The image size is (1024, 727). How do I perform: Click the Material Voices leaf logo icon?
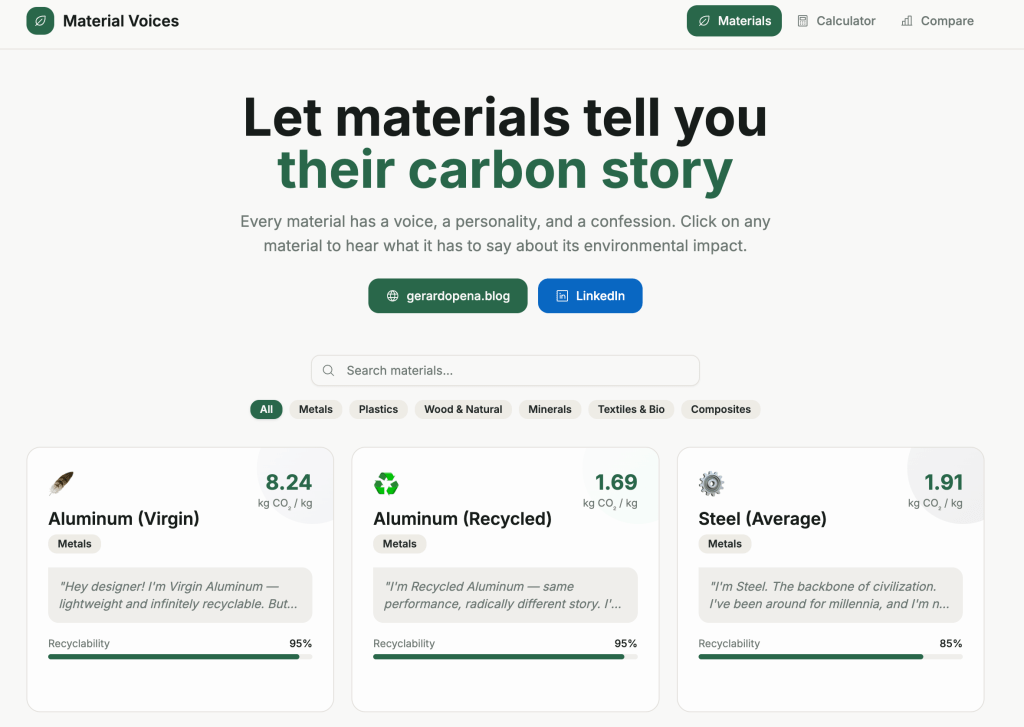click(40, 21)
